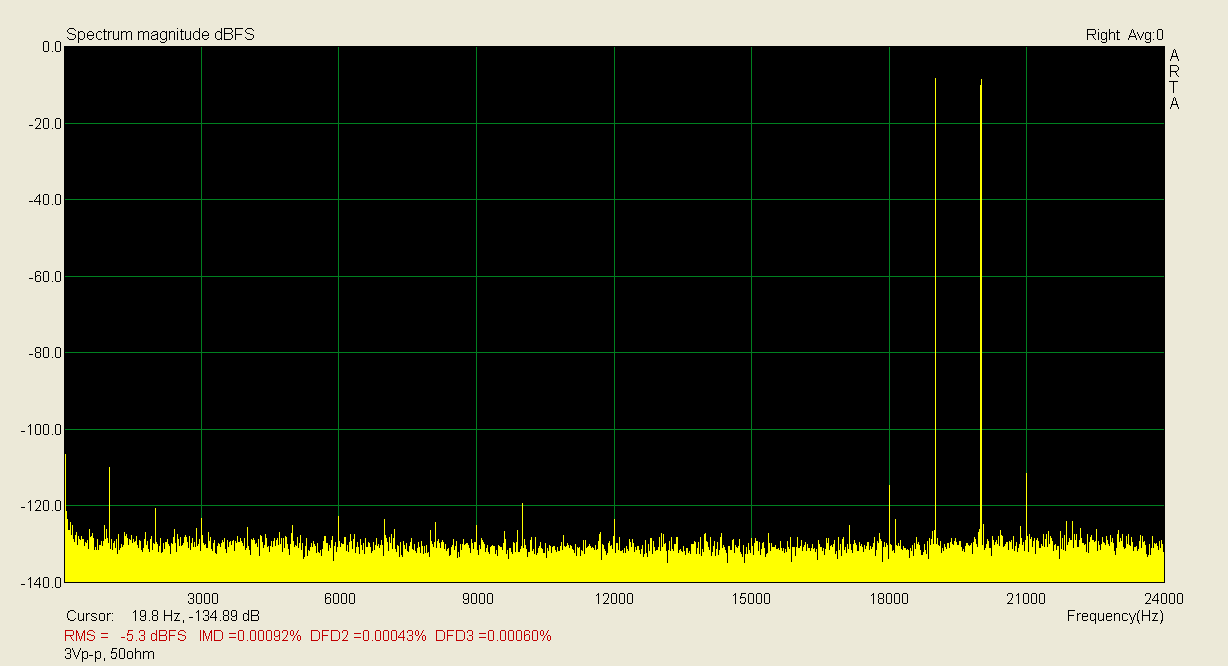The image size is (1228, 666).
Task: Click the cursor readout '19.8 Hz, -134.89 dB'
Action: point(196,616)
